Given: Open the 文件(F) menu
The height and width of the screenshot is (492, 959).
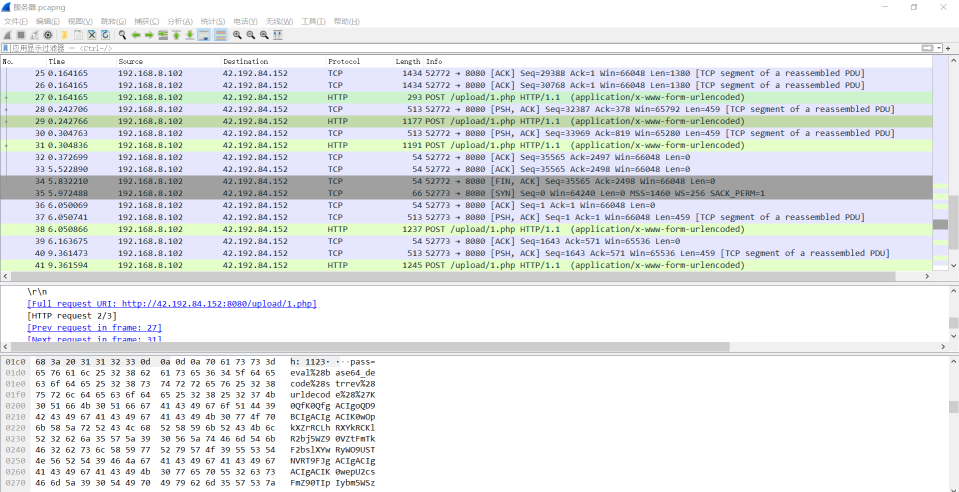Looking at the screenshot, I should [x=16, y=21].
